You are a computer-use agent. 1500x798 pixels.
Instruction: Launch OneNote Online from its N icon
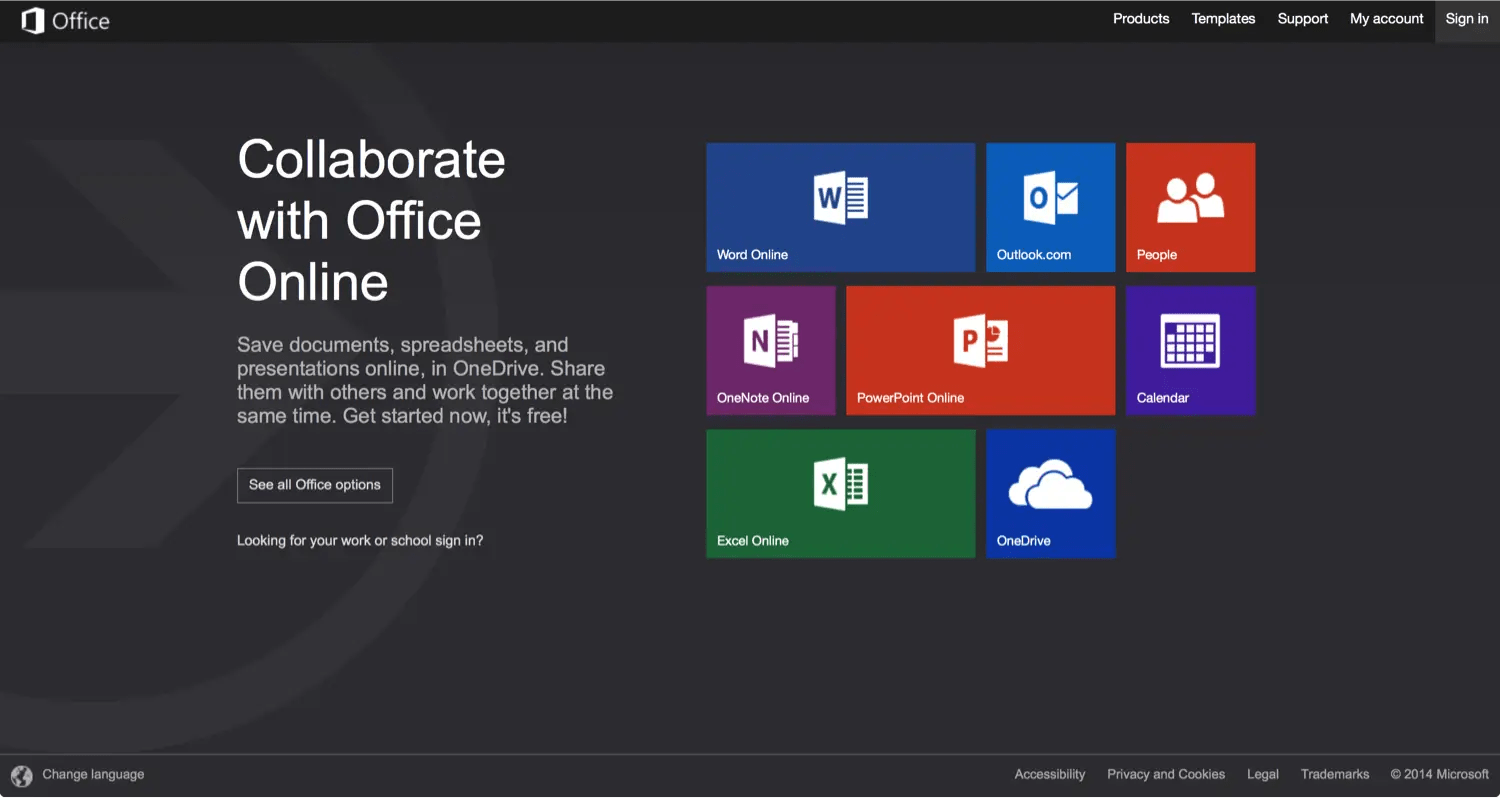[x=771, y=340]
